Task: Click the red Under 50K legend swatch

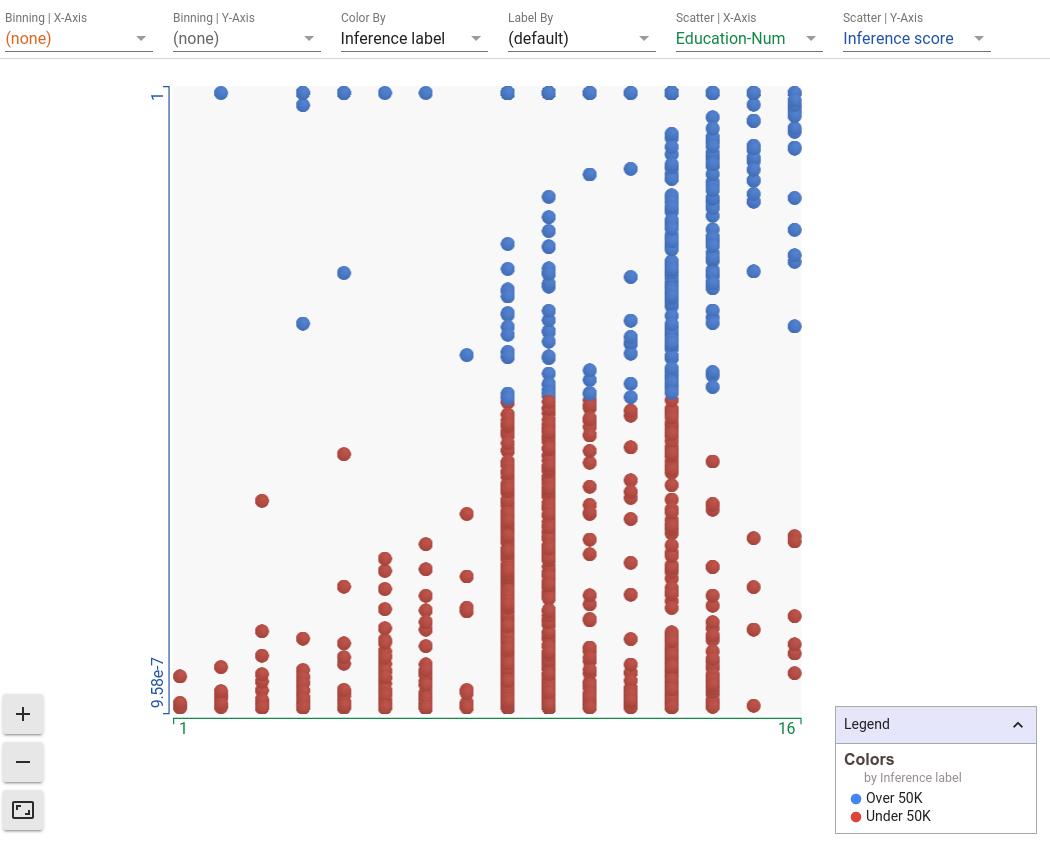Action: click(856, 817)
